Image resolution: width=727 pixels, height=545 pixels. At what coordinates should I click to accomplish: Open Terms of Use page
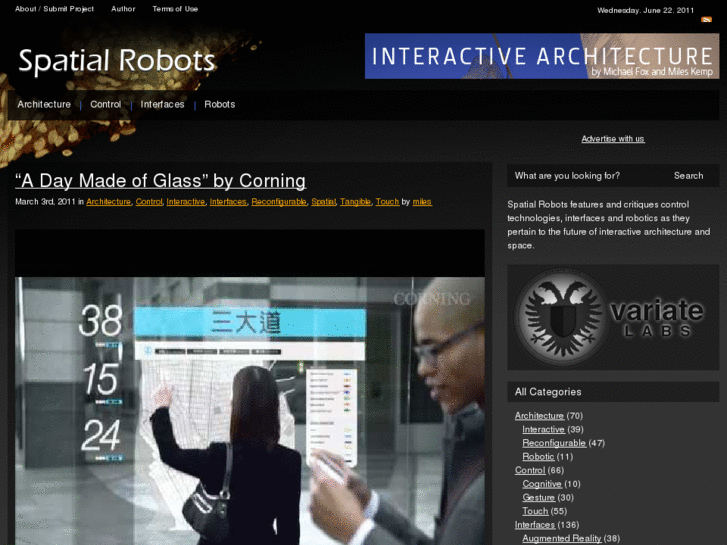(175, 9)
